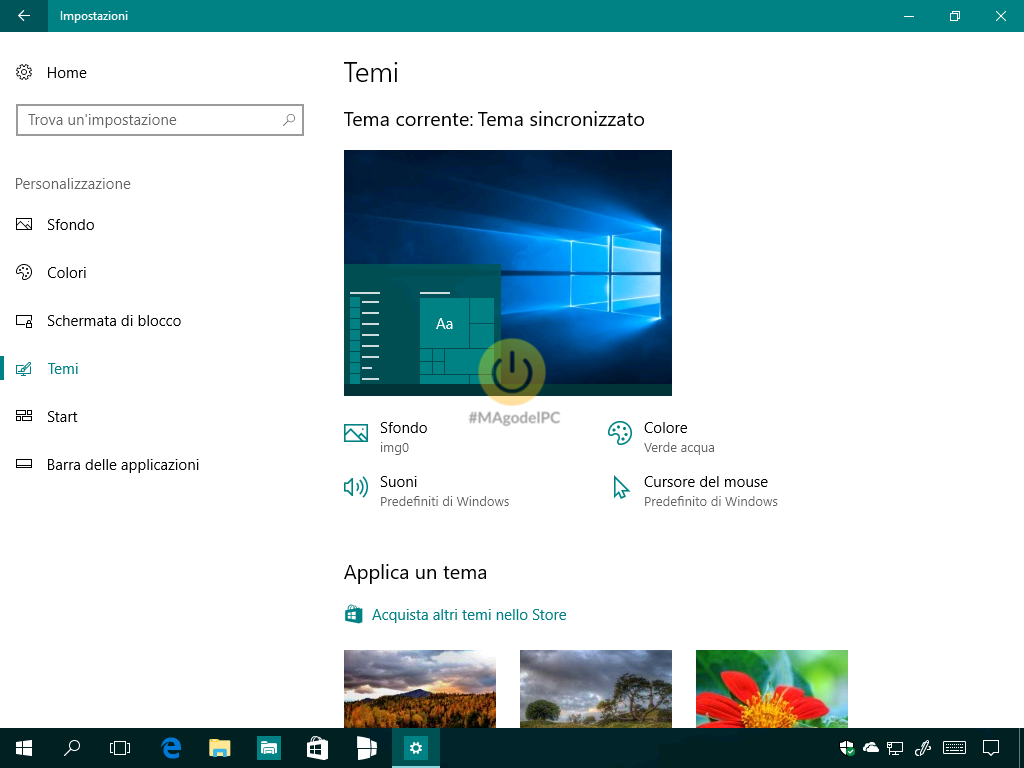
Task: Click the speaker icon next to Suoni
Action: [x=356, y=487]
